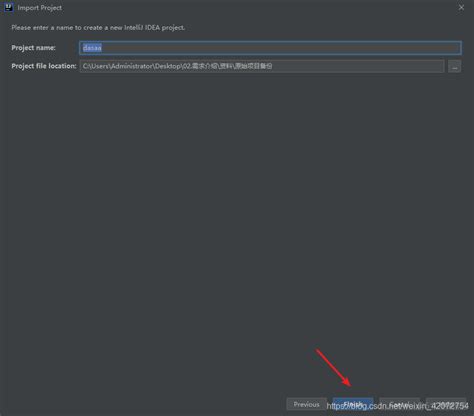Image resolution: width=474 pixels, height=416 pixels.
Task: Click the Finish button
Action: click(353, 404)
